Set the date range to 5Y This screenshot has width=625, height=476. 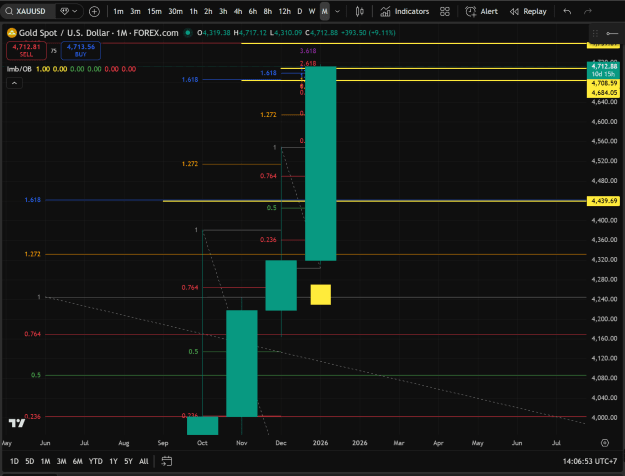[x=128, y=461]
